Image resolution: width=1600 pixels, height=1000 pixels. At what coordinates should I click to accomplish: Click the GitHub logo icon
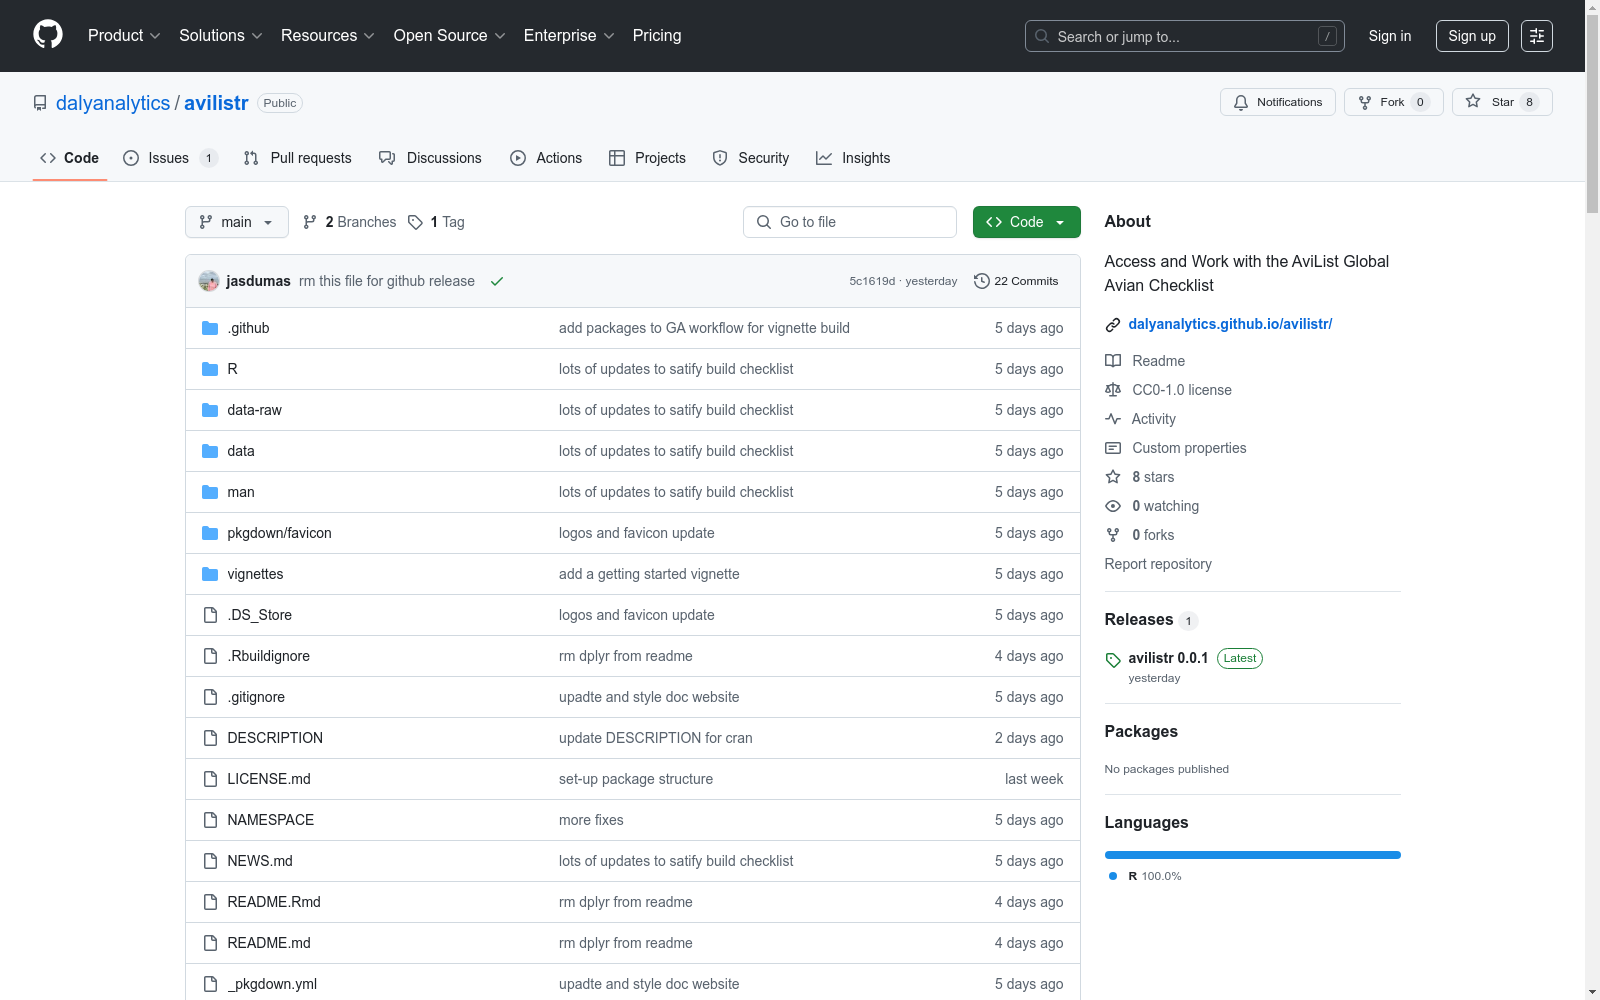48,35
